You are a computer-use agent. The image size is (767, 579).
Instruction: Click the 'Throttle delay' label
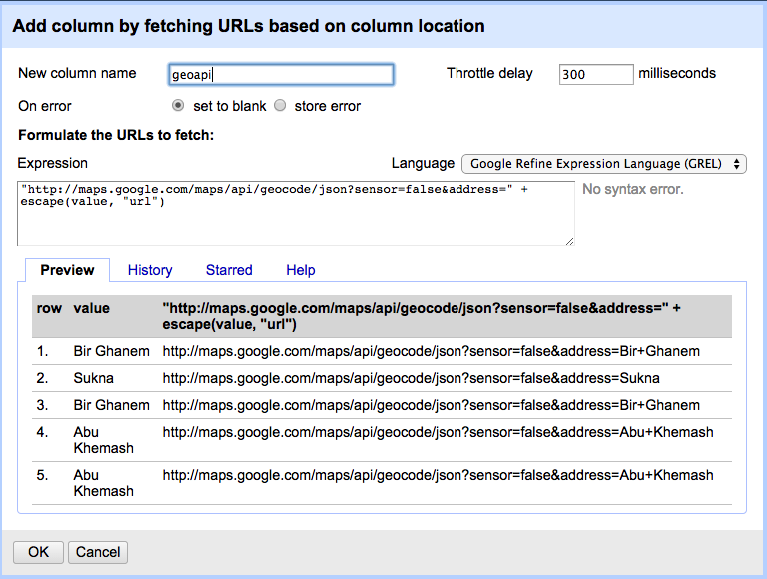coord(490,73)
